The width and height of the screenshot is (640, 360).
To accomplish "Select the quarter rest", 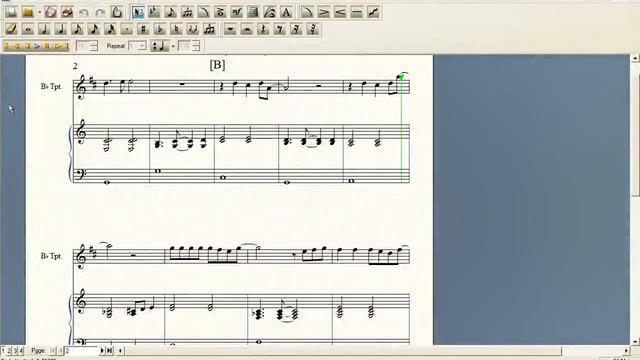I will coord(263,29).
